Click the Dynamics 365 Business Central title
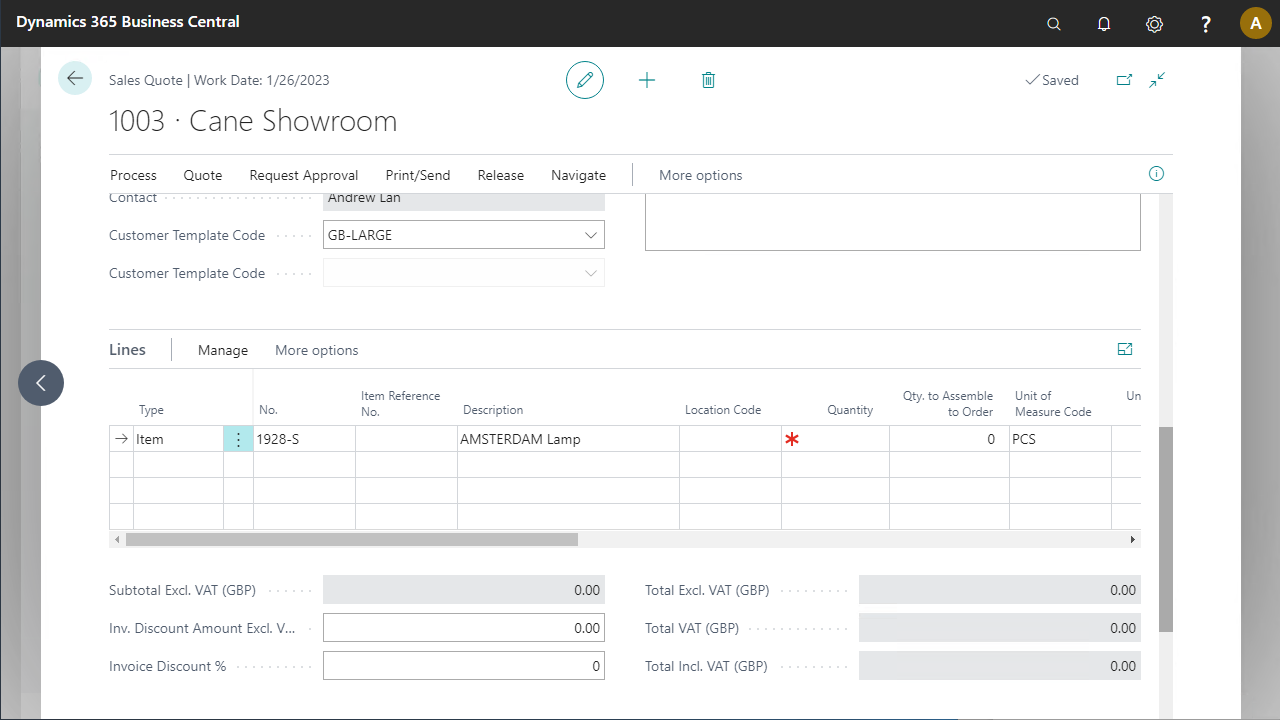This screenshot has width=1280, height=720. tap(128, 21)
